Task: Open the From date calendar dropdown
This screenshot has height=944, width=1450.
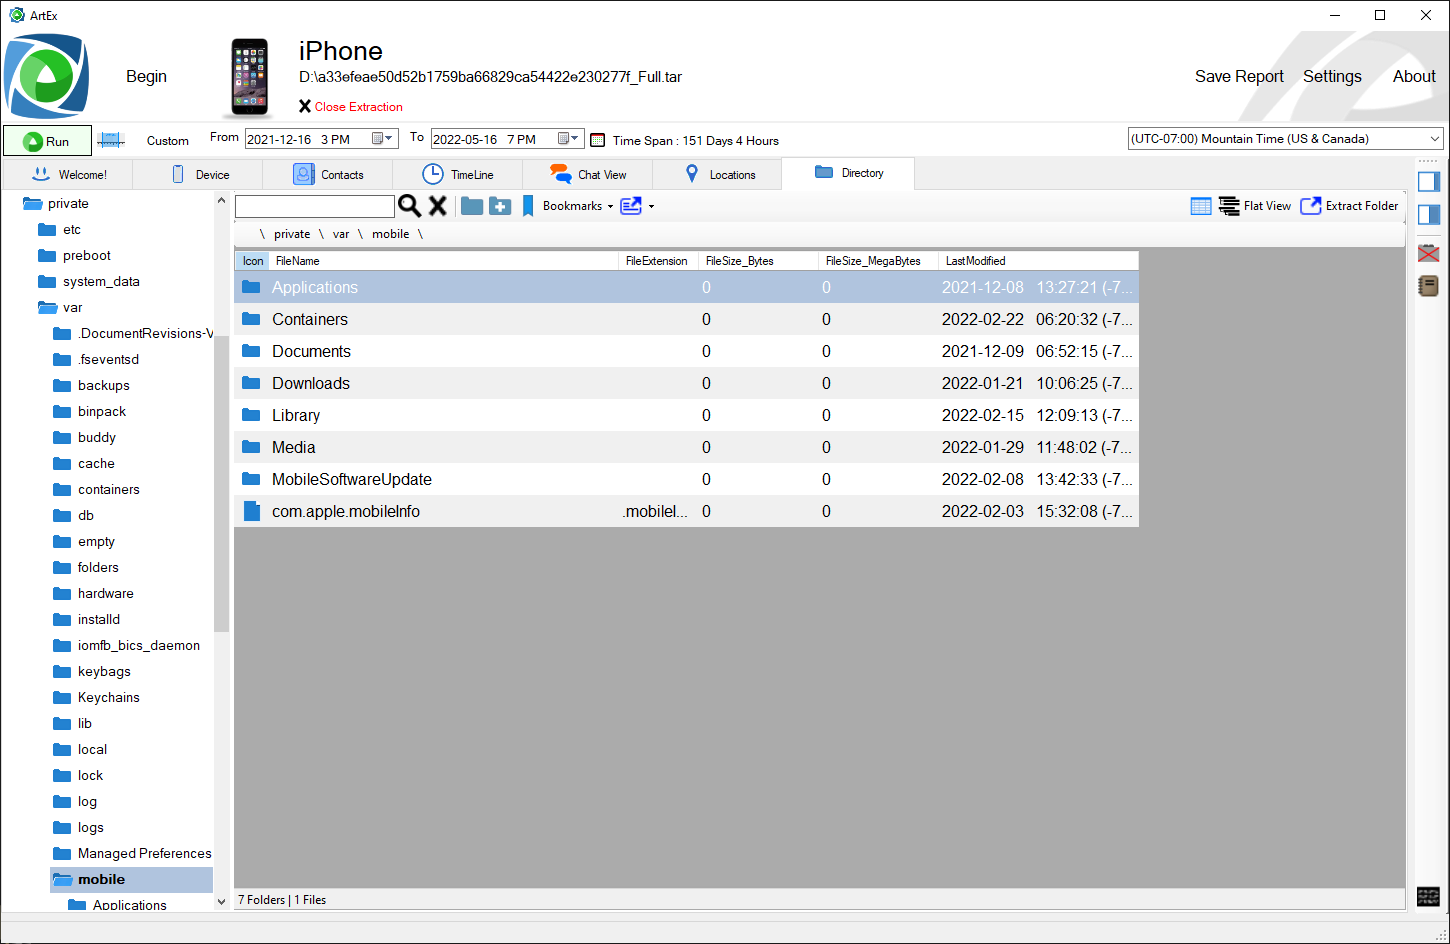Action: pyautogui.click(x=384, y=139)
